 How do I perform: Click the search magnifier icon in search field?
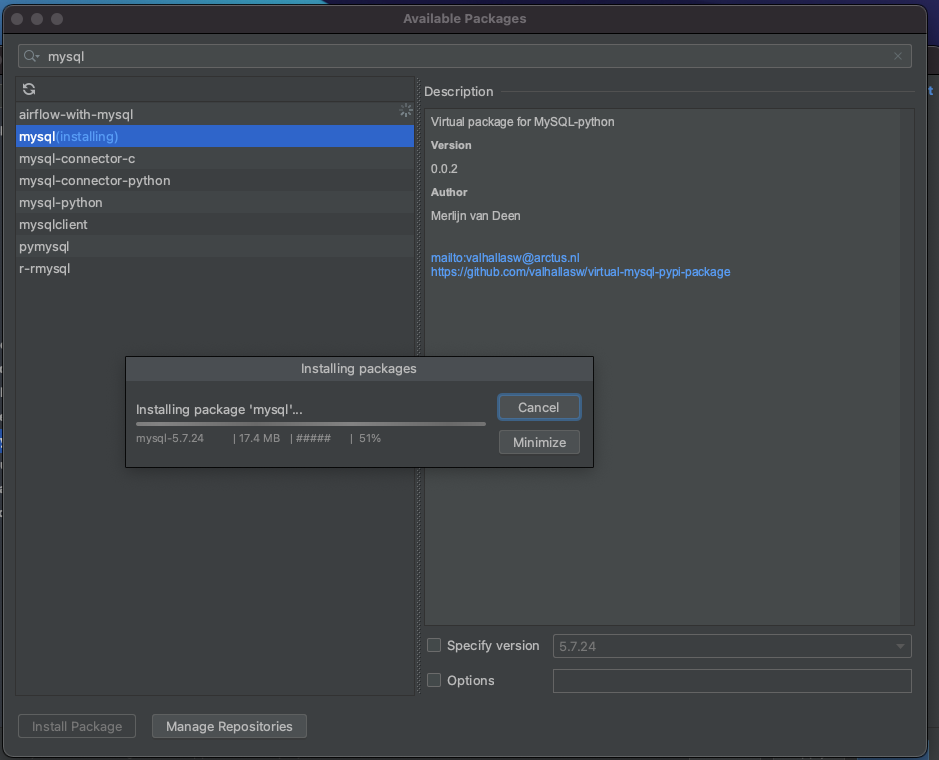click(x=31, y=56)
